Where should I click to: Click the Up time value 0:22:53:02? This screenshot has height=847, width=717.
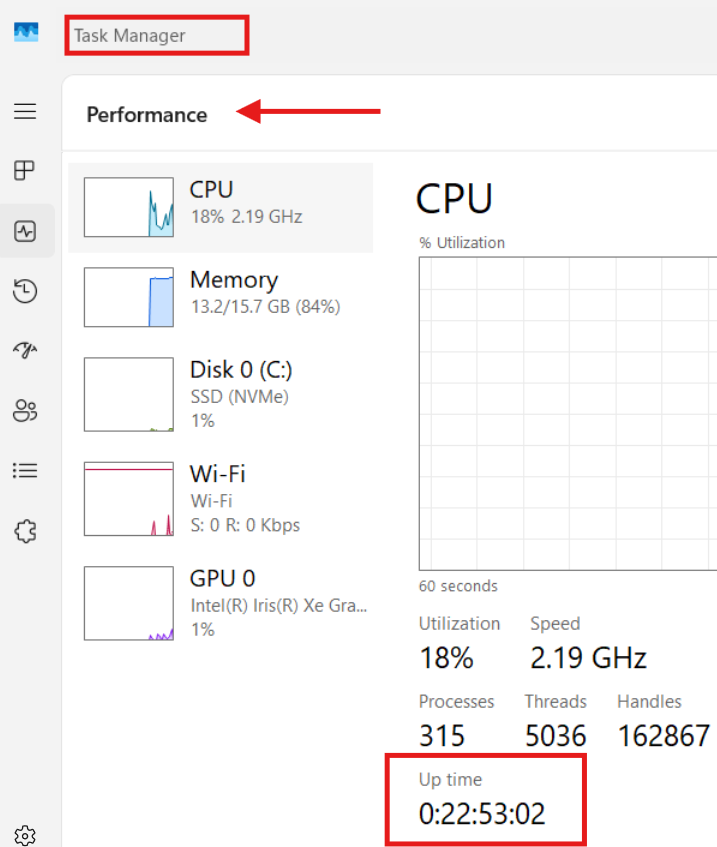pos(482,814)
